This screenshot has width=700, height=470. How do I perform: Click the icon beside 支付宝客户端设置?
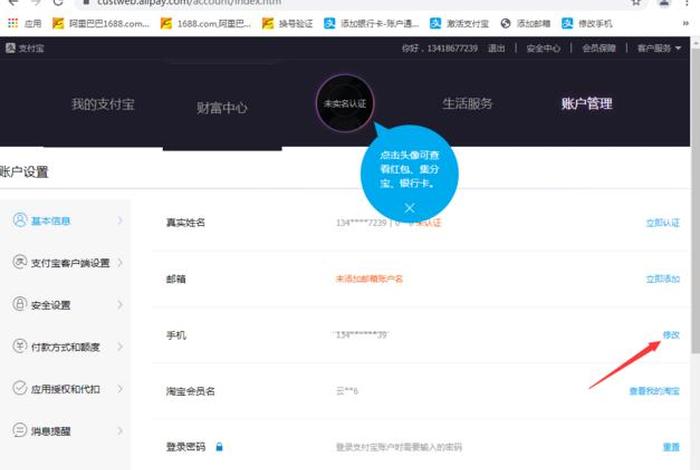point(20,262)
